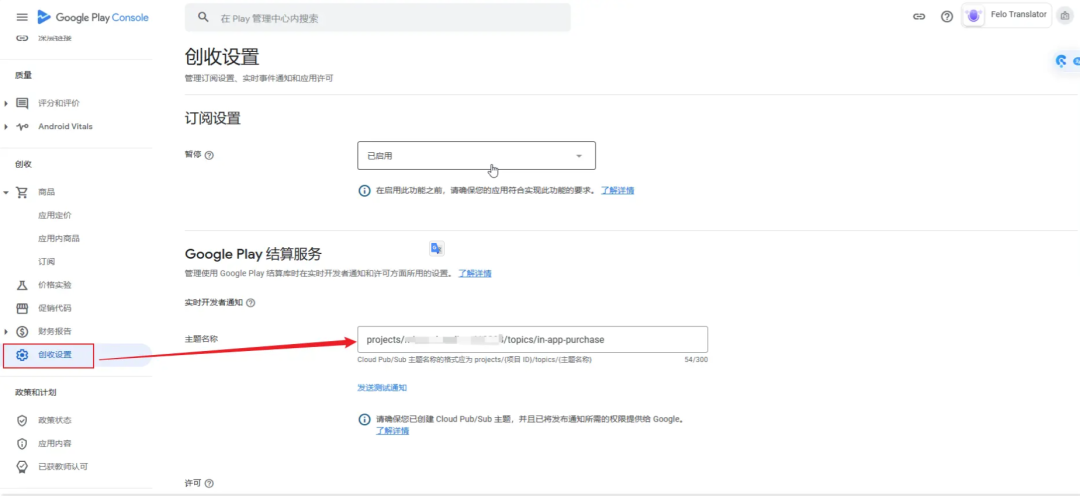Click 了解详情 link under Google Play 结算服务
1080x497 pixels.
pos(475,273)
